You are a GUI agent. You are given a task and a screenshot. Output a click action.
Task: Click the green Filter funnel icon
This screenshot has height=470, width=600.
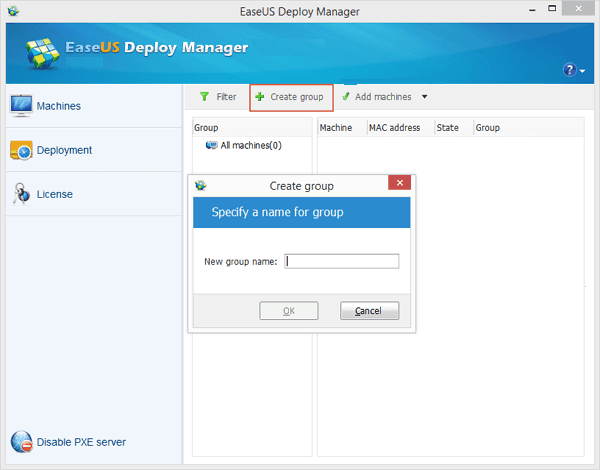tap(204, 97)
